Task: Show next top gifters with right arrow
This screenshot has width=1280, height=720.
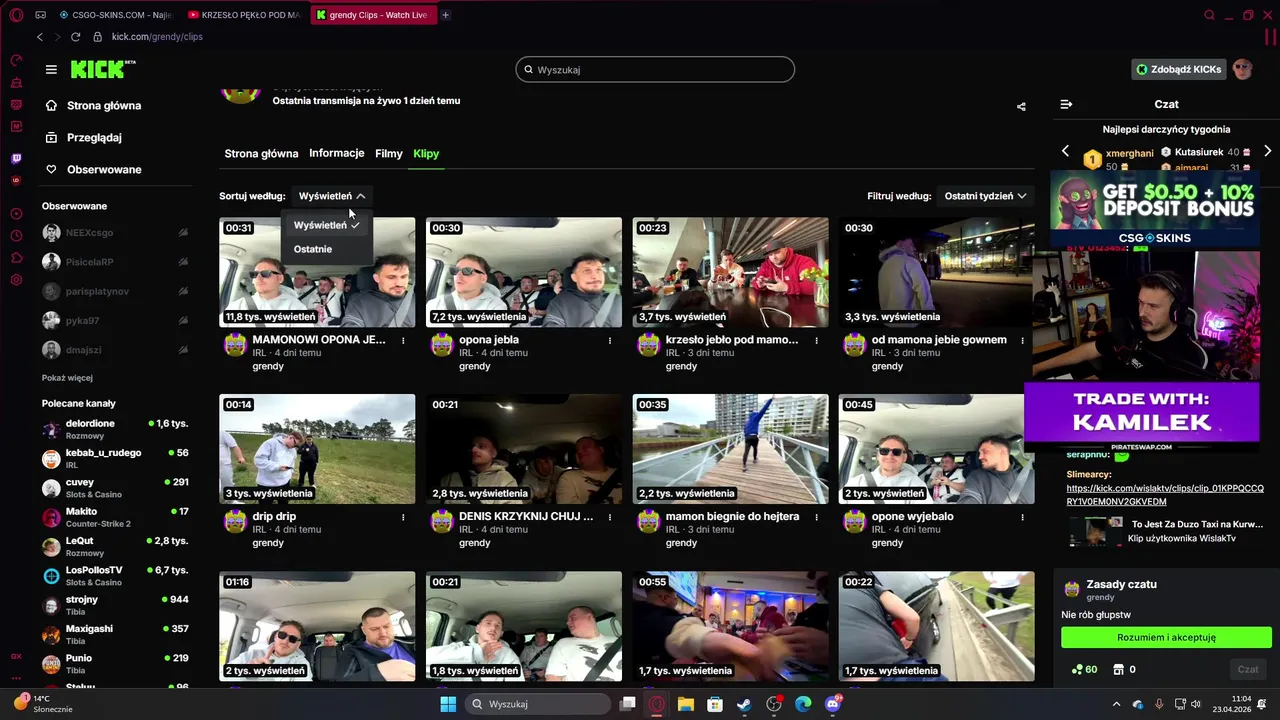Action: click(1267, 151)
